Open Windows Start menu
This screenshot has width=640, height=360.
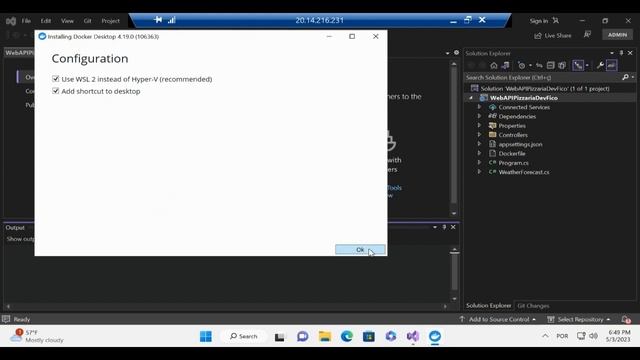(x=206, y=336)
